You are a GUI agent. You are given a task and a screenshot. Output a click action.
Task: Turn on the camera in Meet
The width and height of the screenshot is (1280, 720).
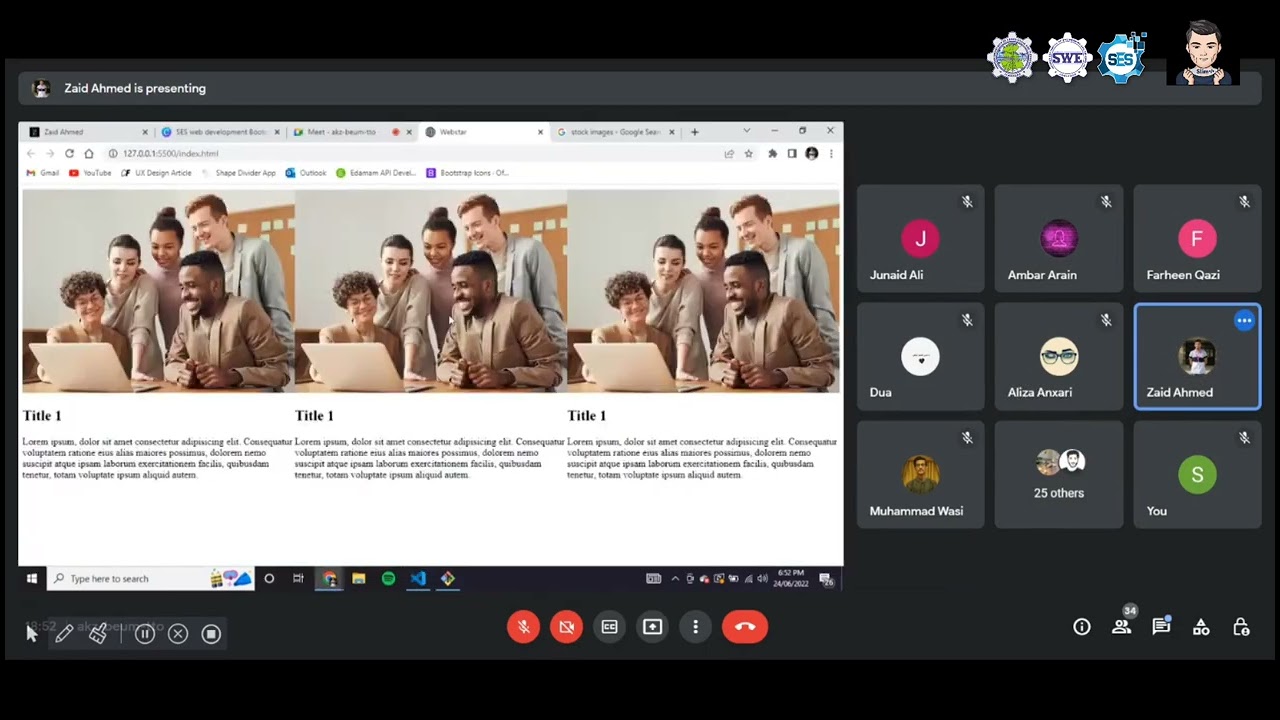click(x=566, y=627)
